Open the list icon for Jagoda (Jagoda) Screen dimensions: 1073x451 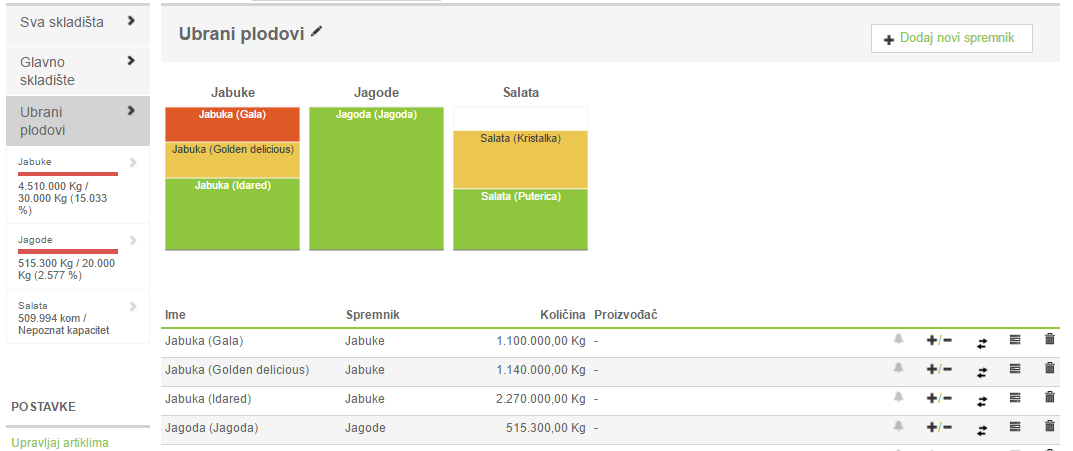(1015, 427)
